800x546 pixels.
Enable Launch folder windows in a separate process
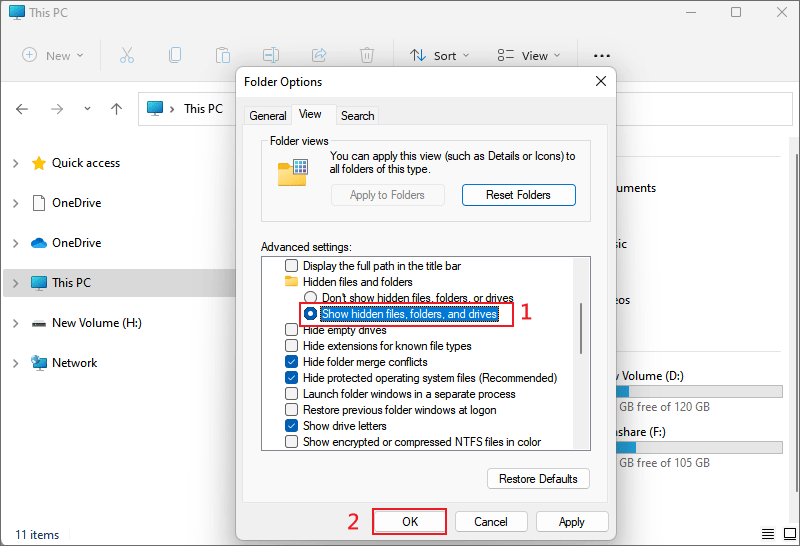tap(291, 393)
